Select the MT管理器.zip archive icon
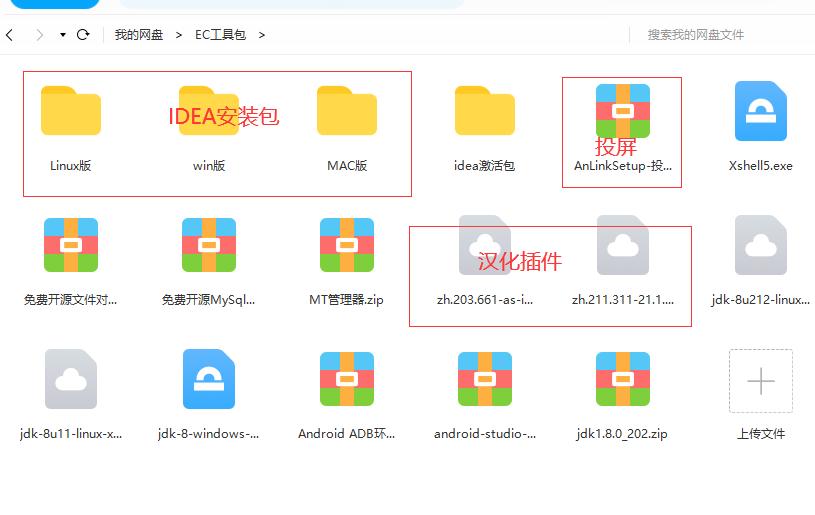This screenshot has width=815, height=515. [347, 245]
